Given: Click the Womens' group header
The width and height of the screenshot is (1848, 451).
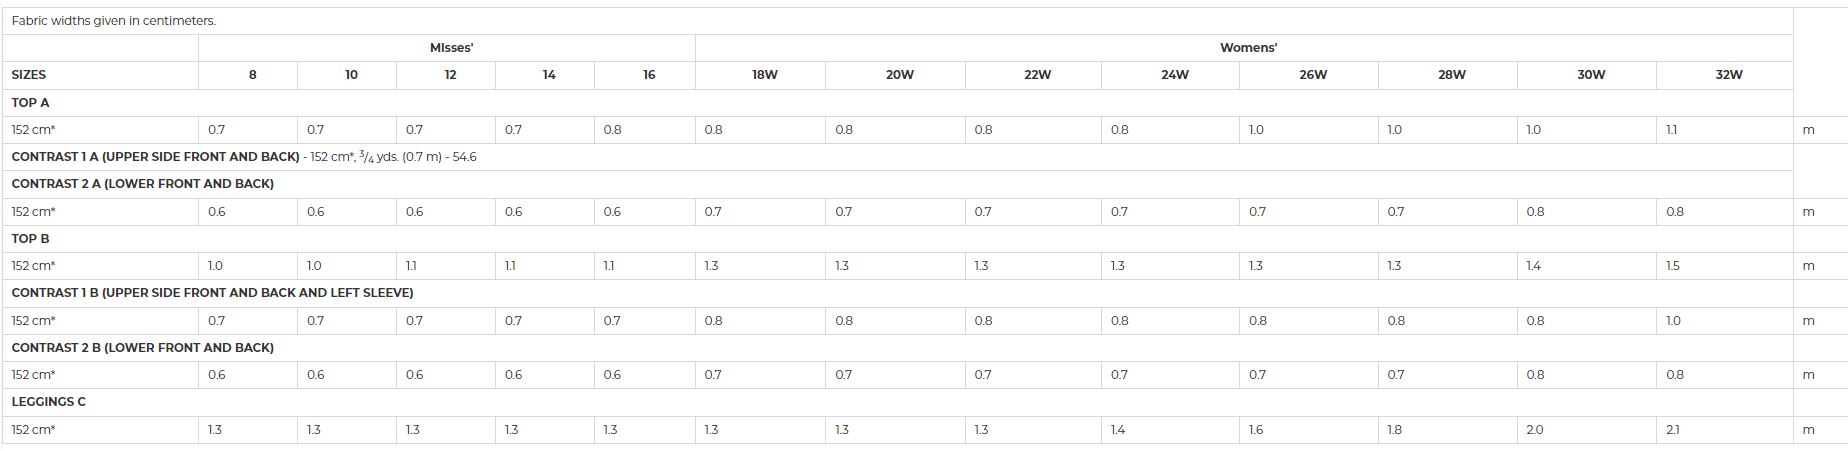Looking at the screenshot, I should [1248, 48].
